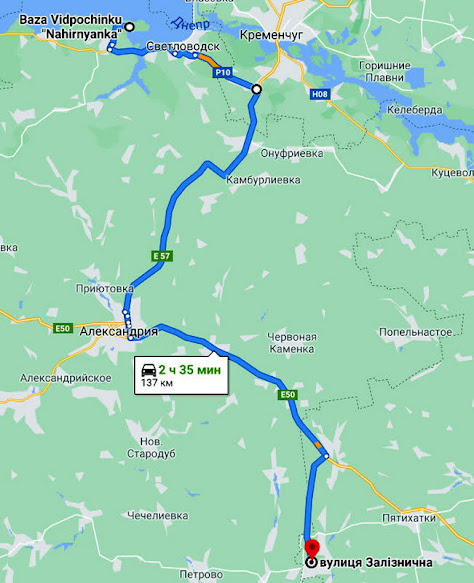Click the H08 road shield
Image resolution: width=474 pixels, height=583 pixels.
pyautogui.click(x=320, y=94)
